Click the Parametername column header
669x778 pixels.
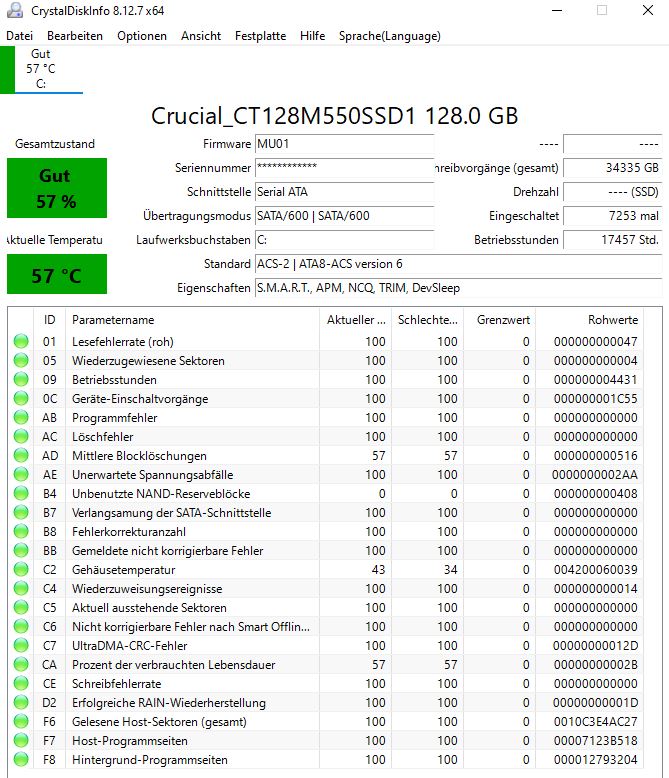click(x=192, y=320)
